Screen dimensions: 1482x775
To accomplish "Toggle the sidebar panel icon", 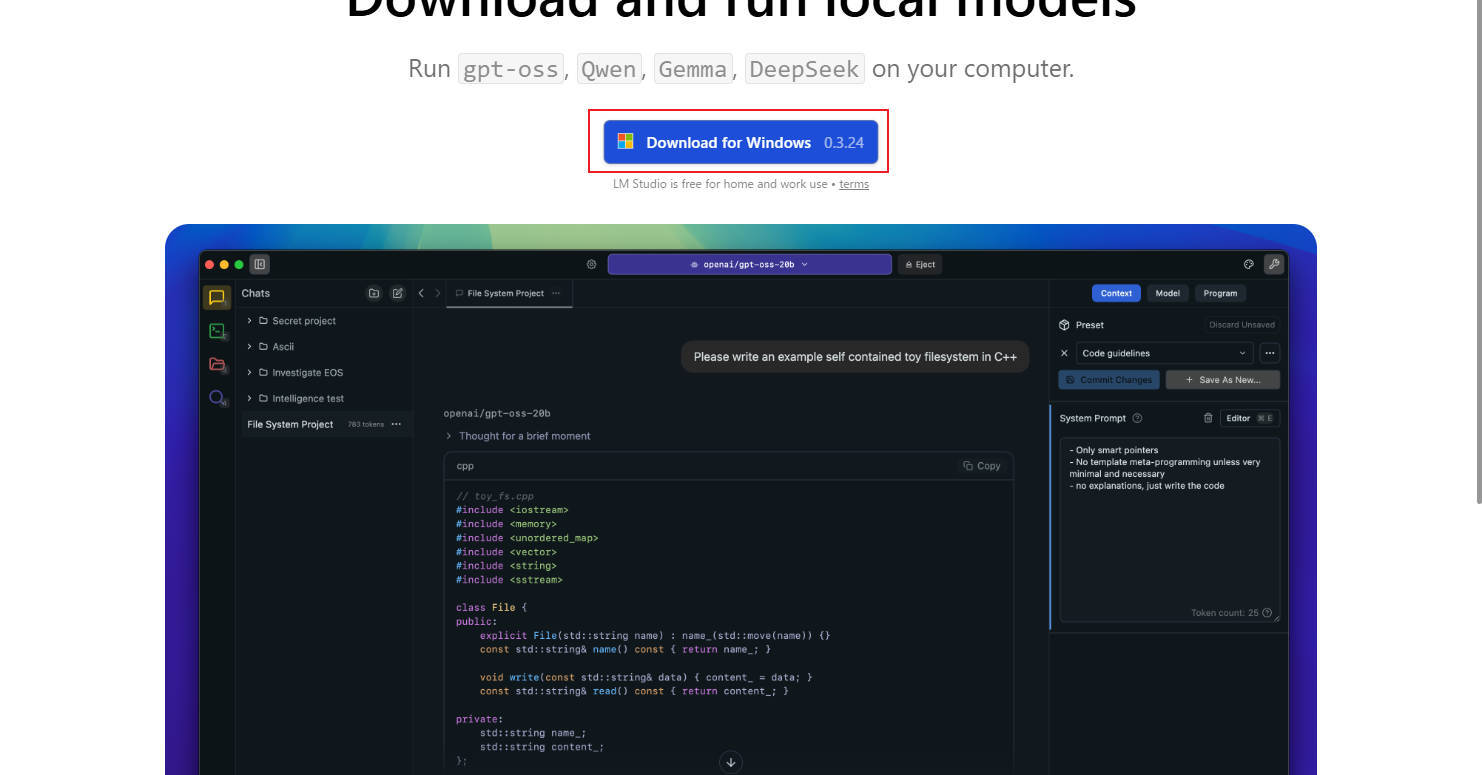I will [260, 264].
